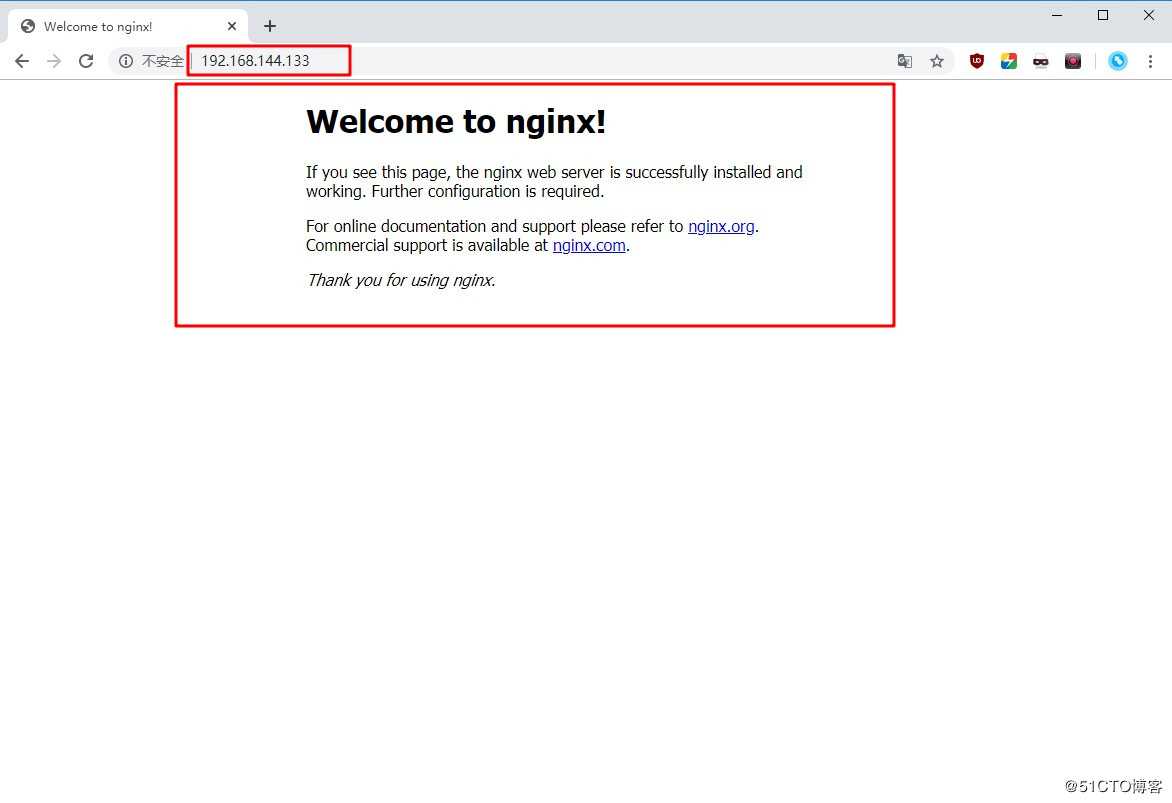Maximize the browser window
The height and width of the screenshot is (803, 1172).
point(1102,15)
